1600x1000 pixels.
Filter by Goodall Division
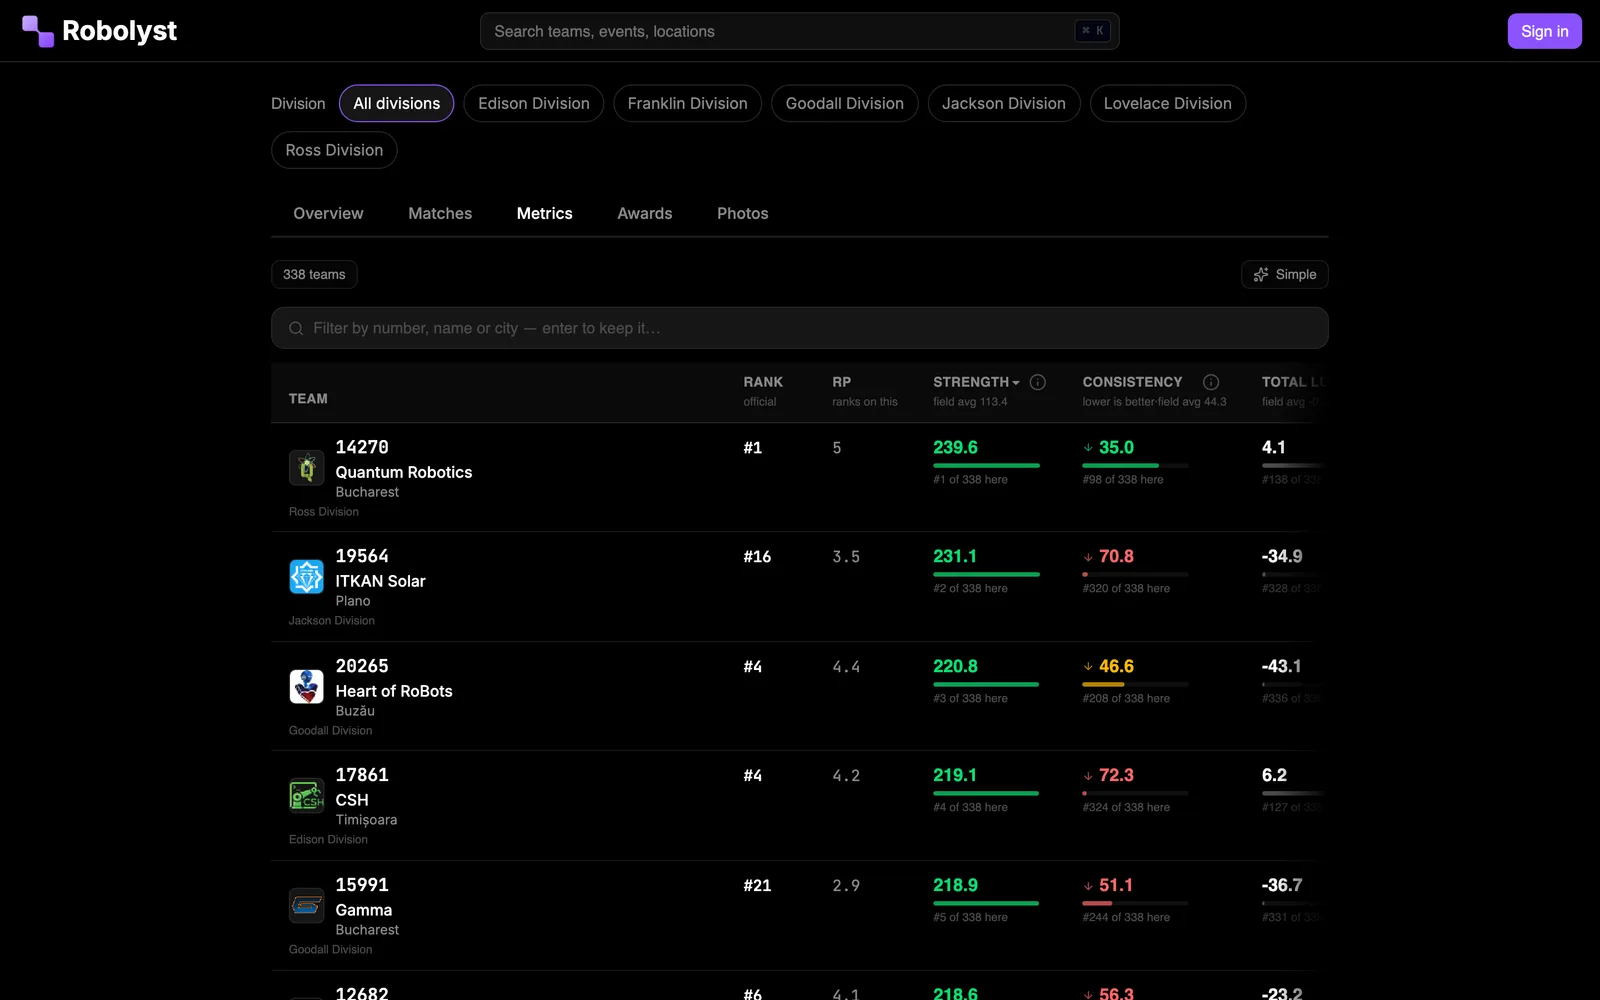pos(845,103)
